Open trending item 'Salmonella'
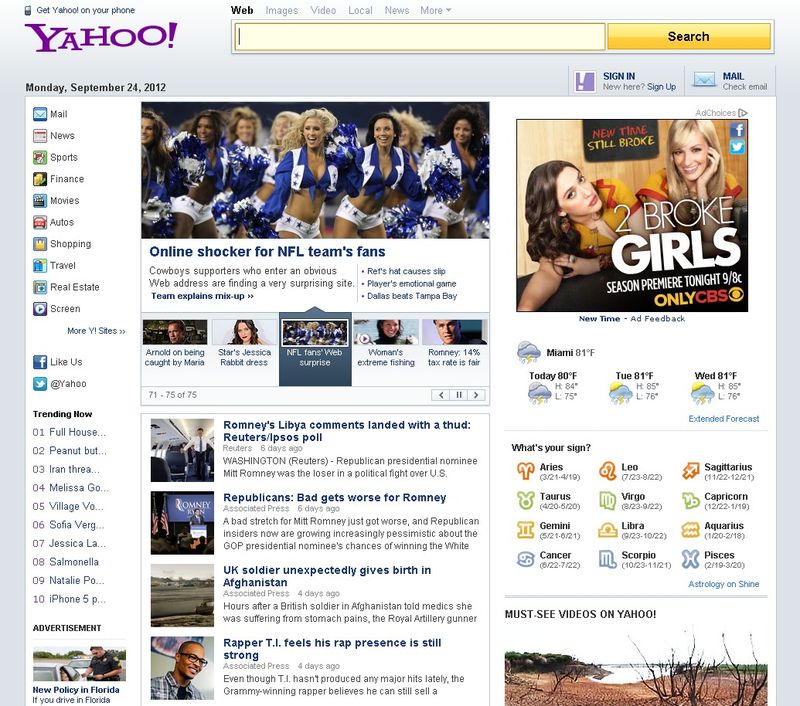The image size is (800, 706). [74, 562]
